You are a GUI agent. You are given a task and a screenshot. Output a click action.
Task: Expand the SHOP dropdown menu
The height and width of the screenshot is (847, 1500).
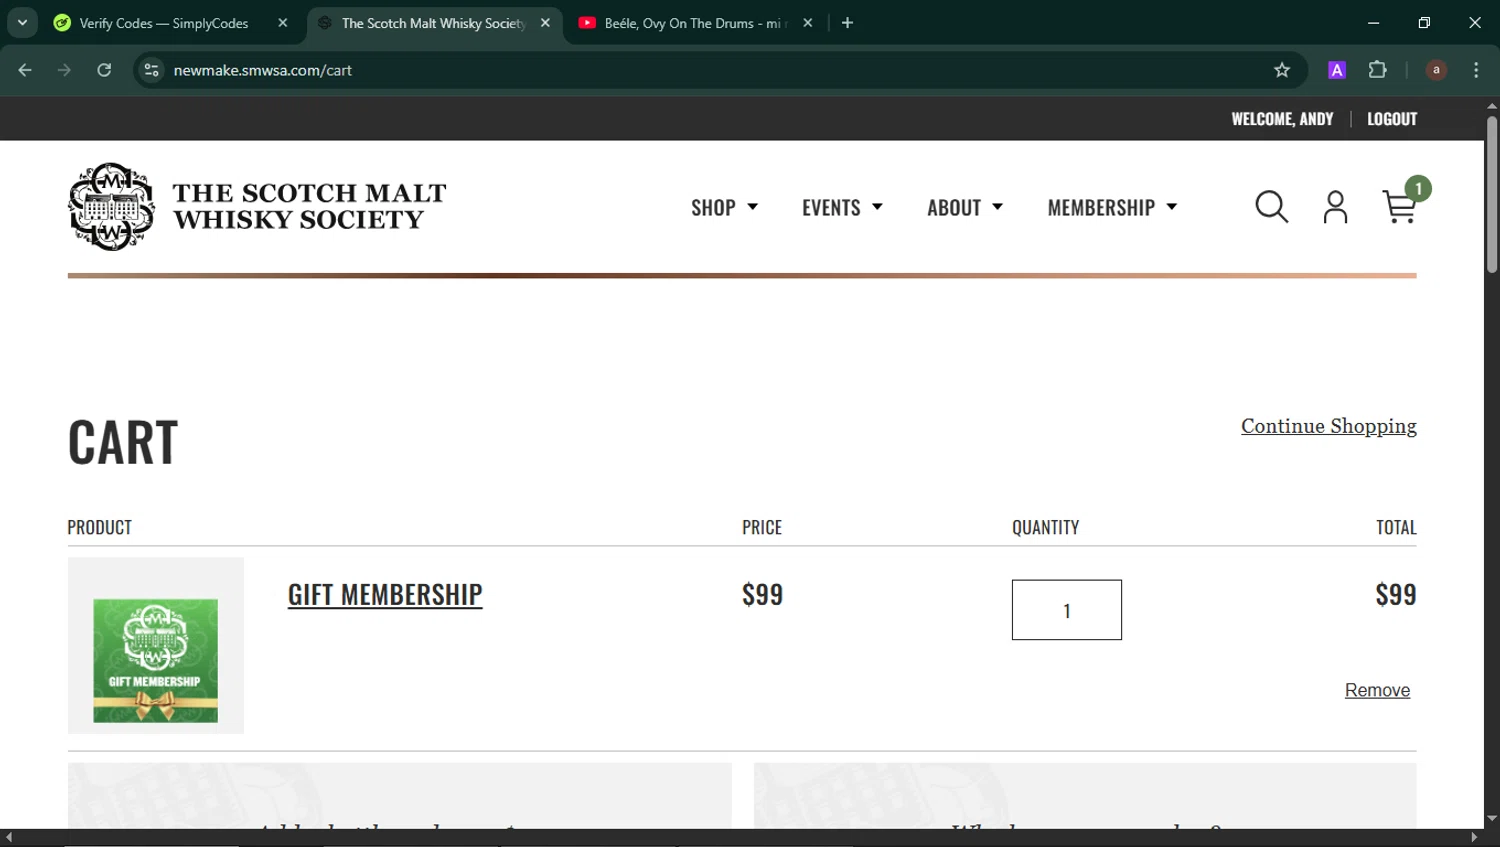(x=724, y=207)
